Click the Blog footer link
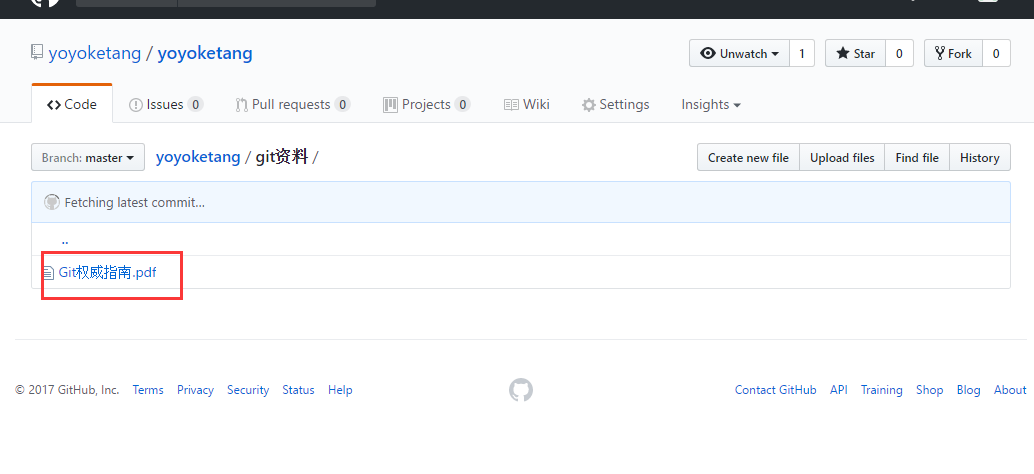The image size is (1034, 474). click(968, 390)
